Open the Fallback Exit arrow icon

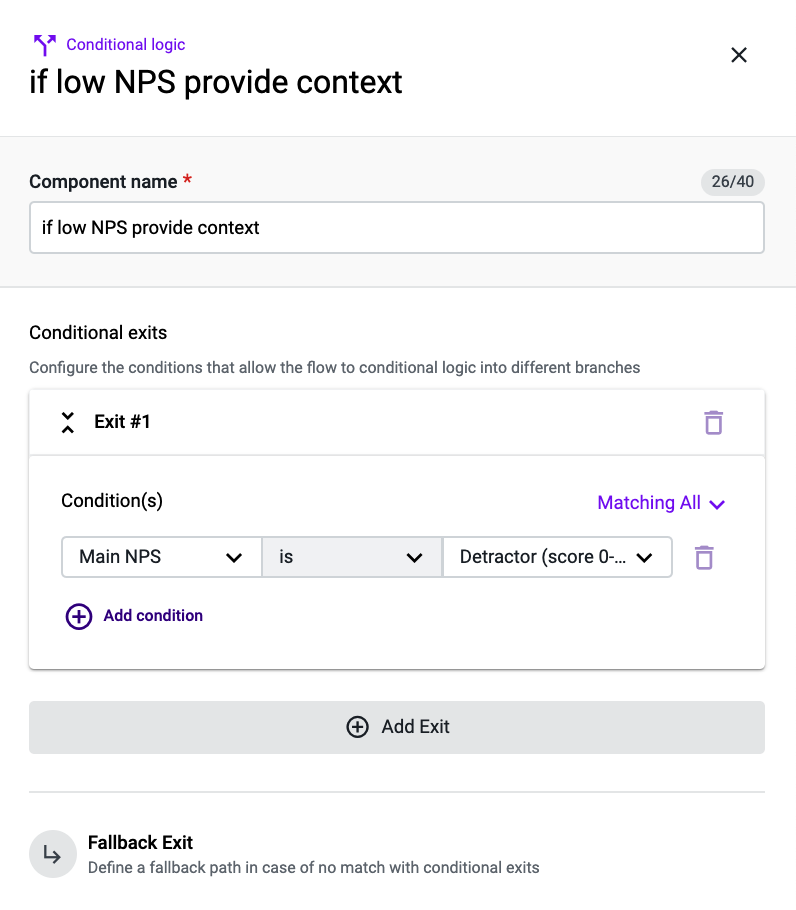(53, 854)
